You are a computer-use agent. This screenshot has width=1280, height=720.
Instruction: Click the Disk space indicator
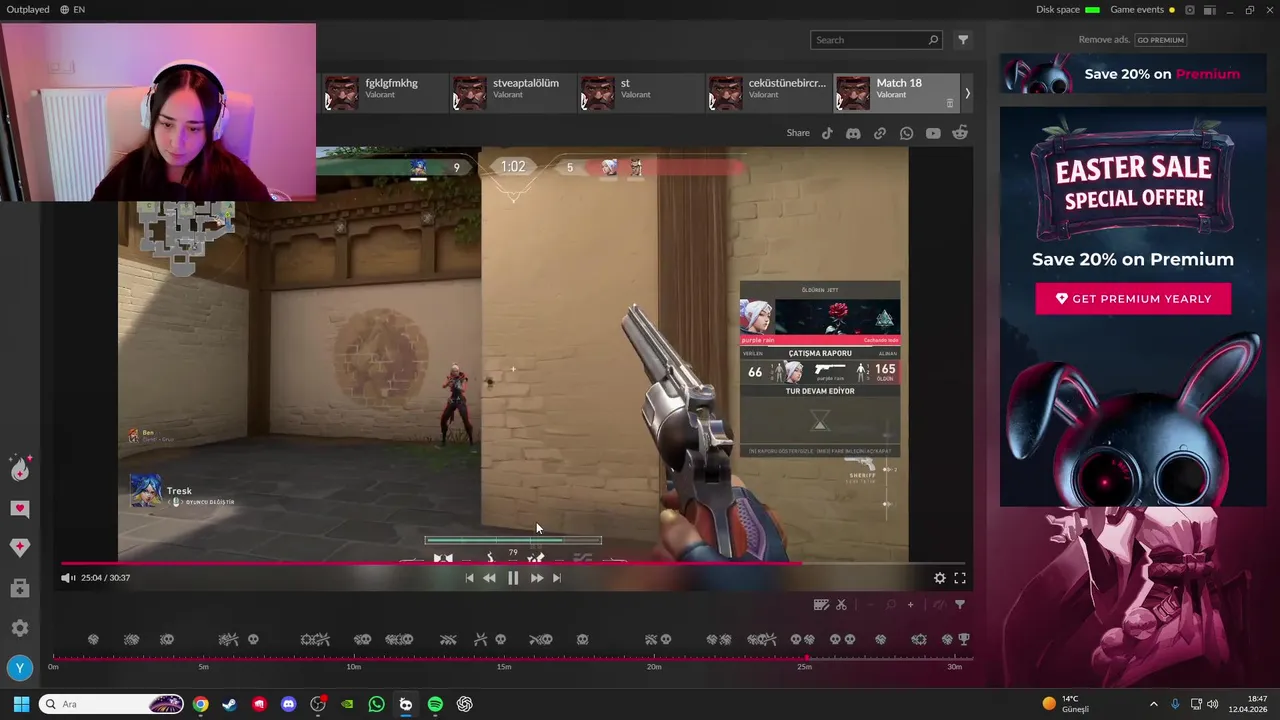pyautogui.click(x=1067, y=10)
